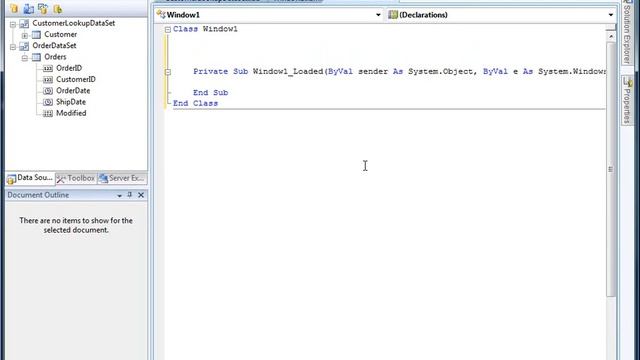Click the Document Outline panel title
Screen dimensions: 640x360
[x=38, y=195]
